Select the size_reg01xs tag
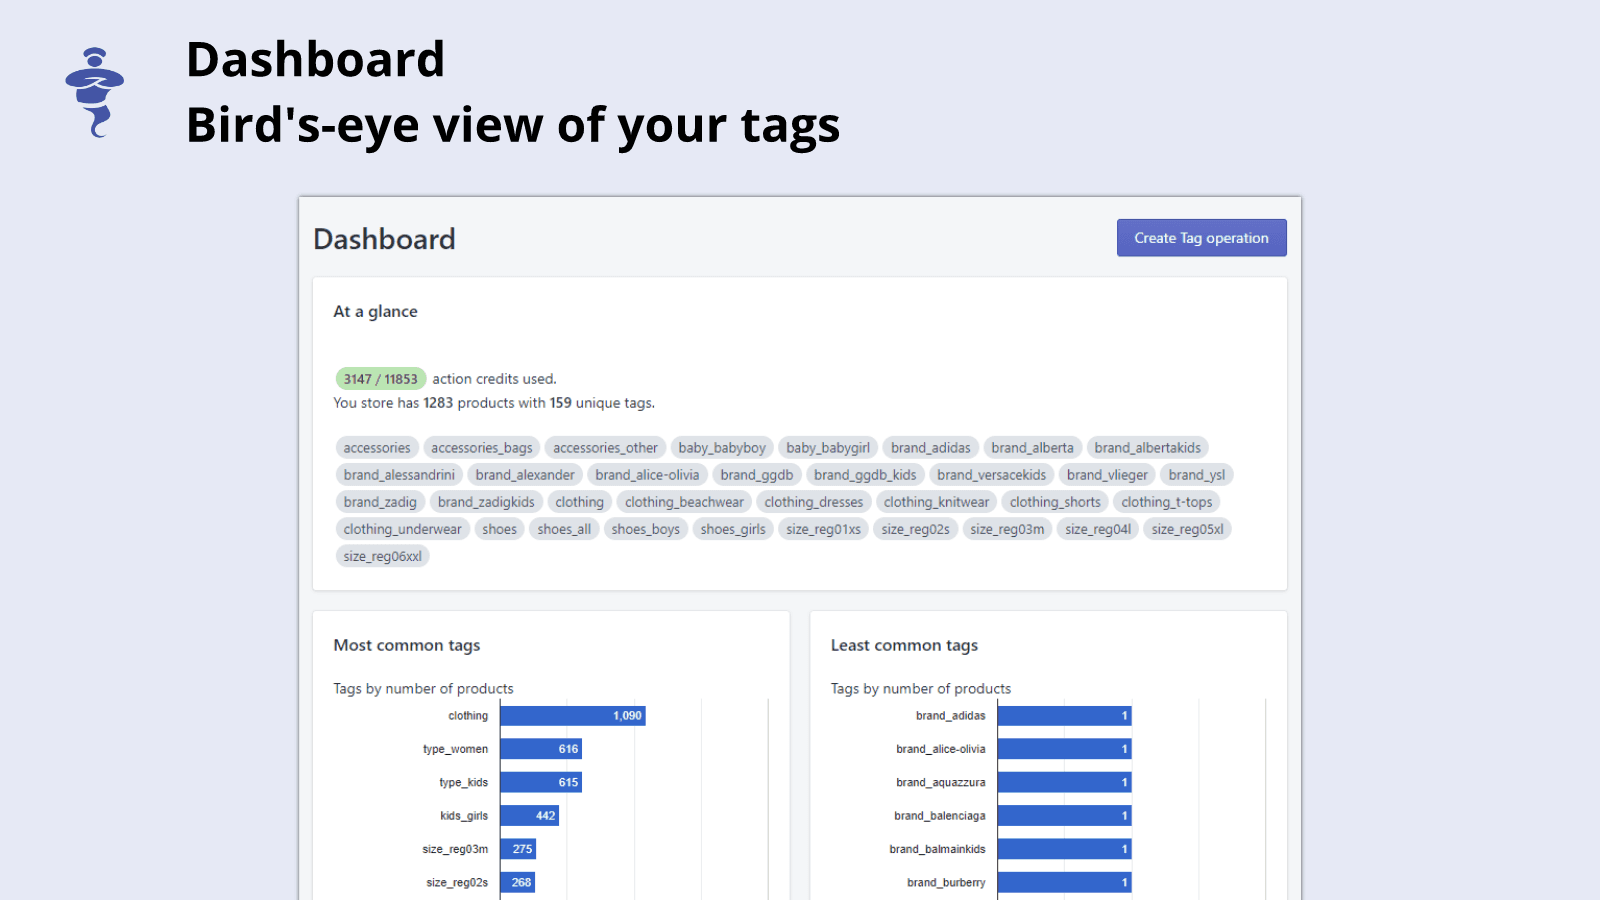Image resolution: width=1600 pixels, height=900 pixels. [x=823, y=529]
